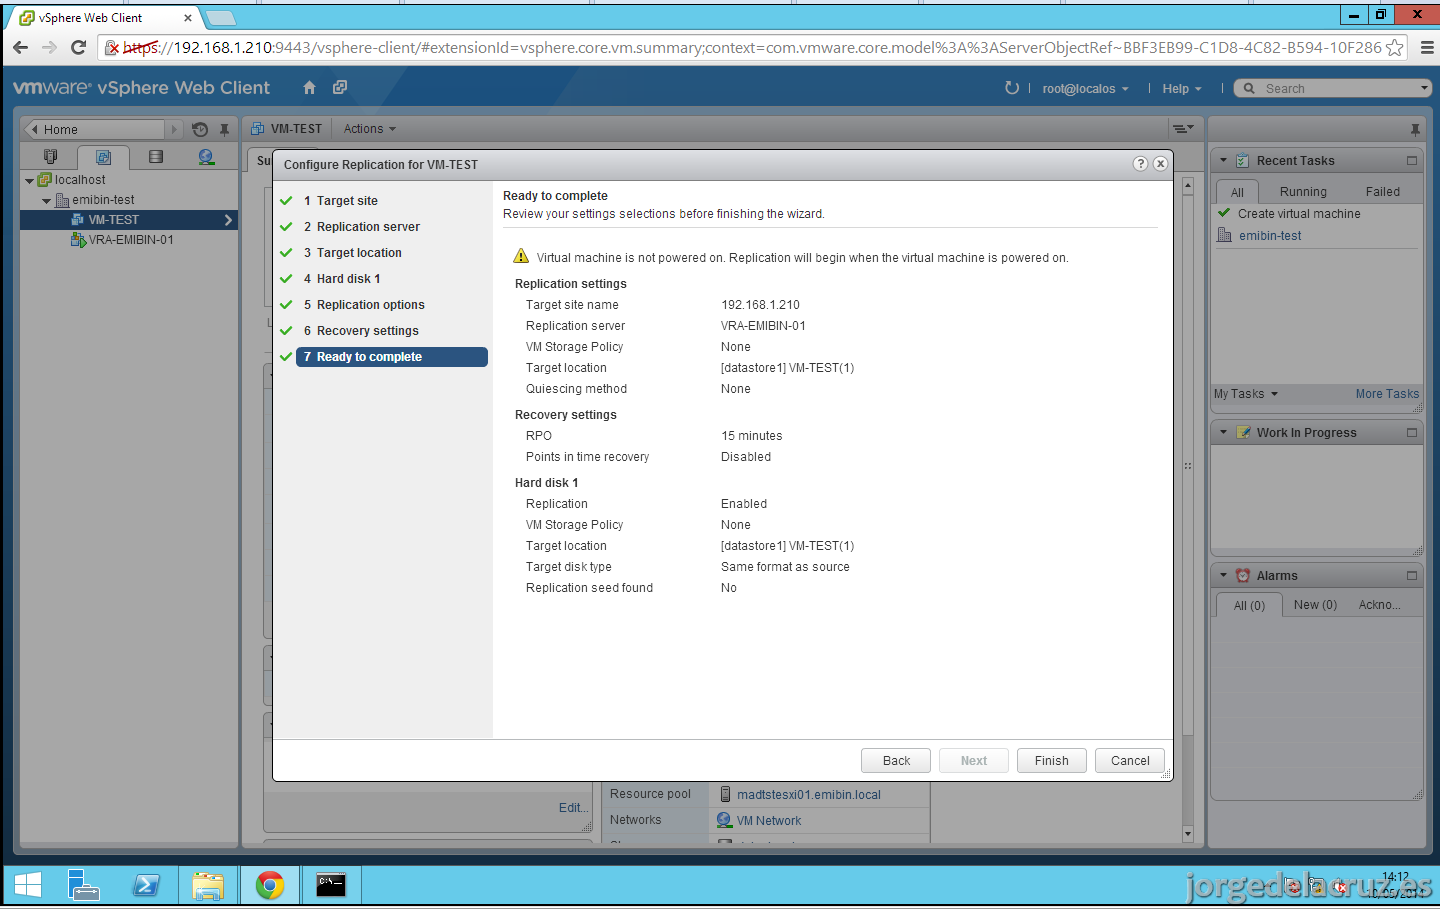This screenshot has width=1440, height=910.
Task: Expand the VM-TEST navigator arrow
Action: [x=228, y=220]
